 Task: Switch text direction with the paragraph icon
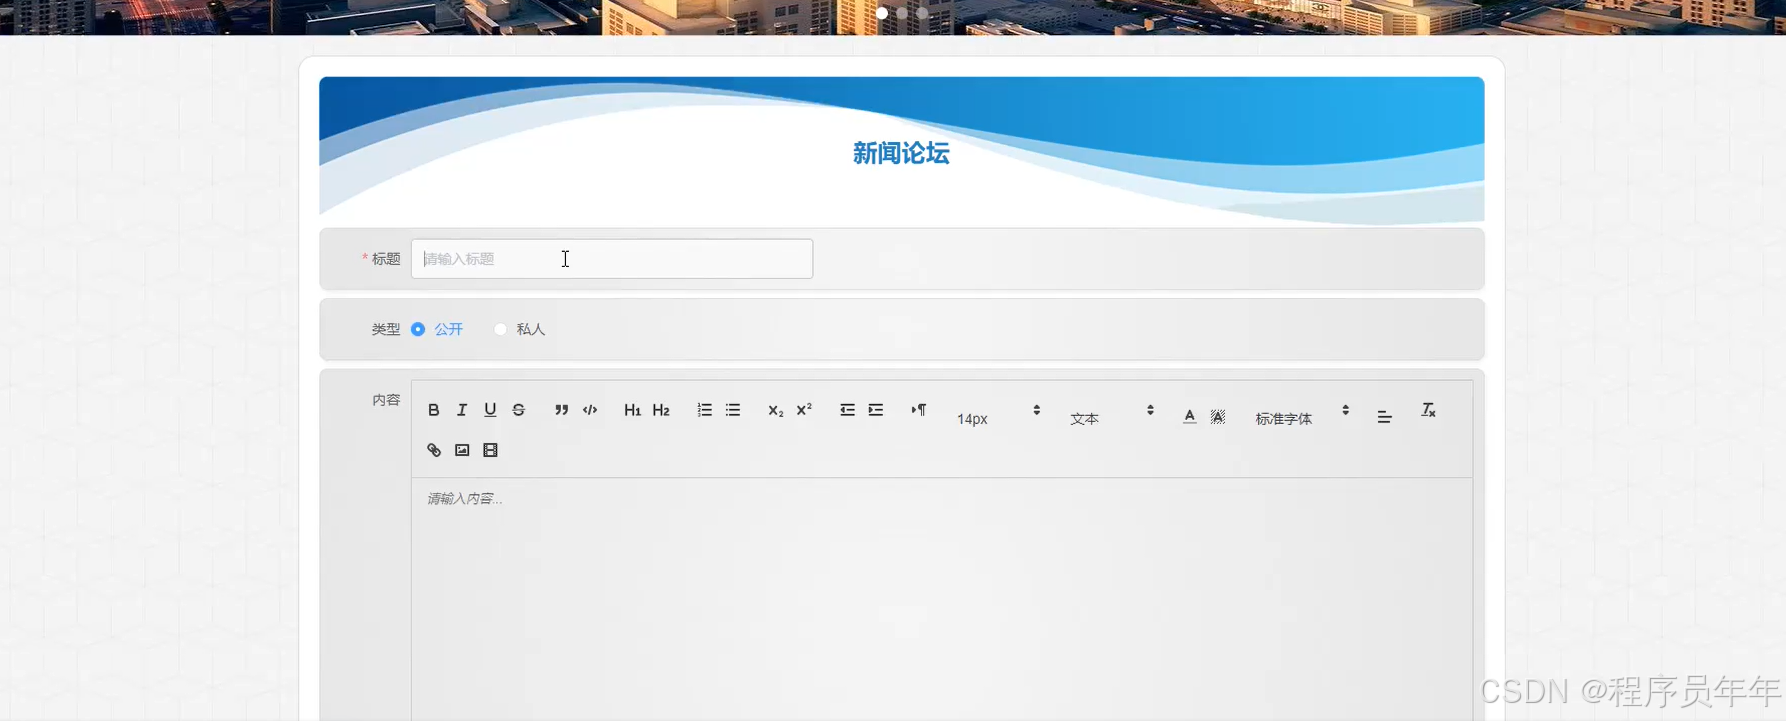pyautogui.click(x=919, y=410)
